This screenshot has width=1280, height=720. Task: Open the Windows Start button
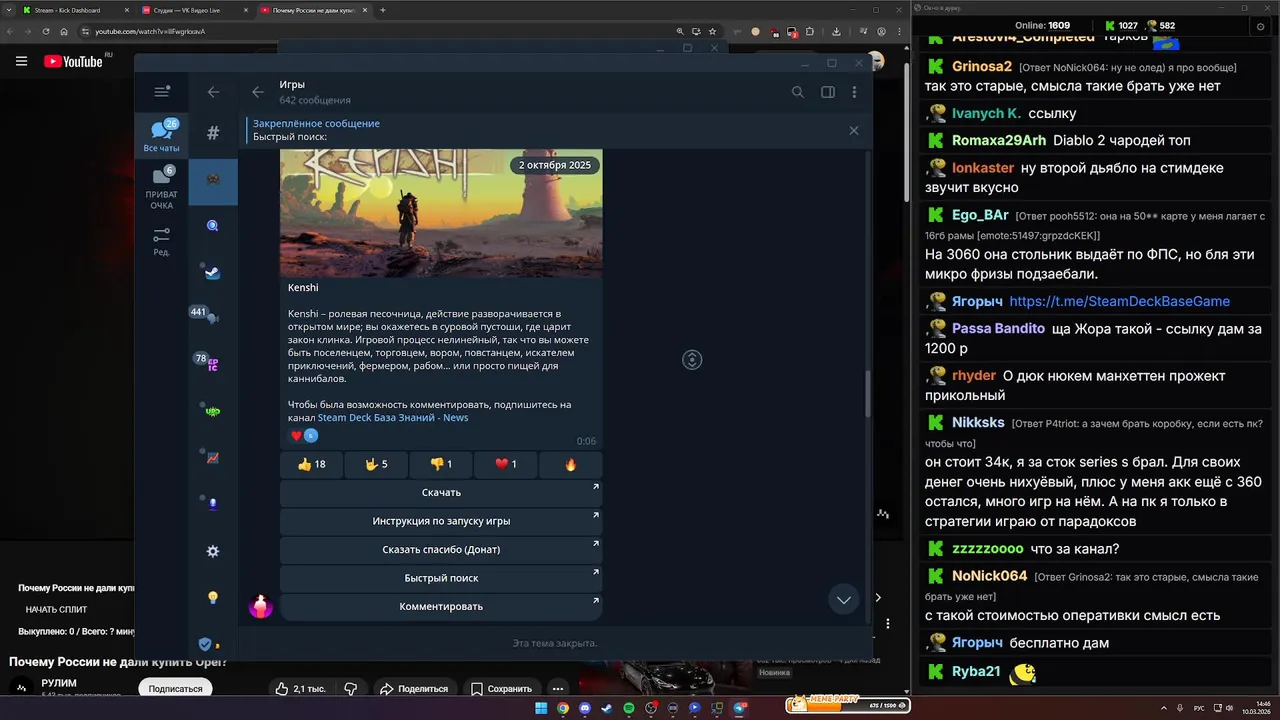pos(541,708)
